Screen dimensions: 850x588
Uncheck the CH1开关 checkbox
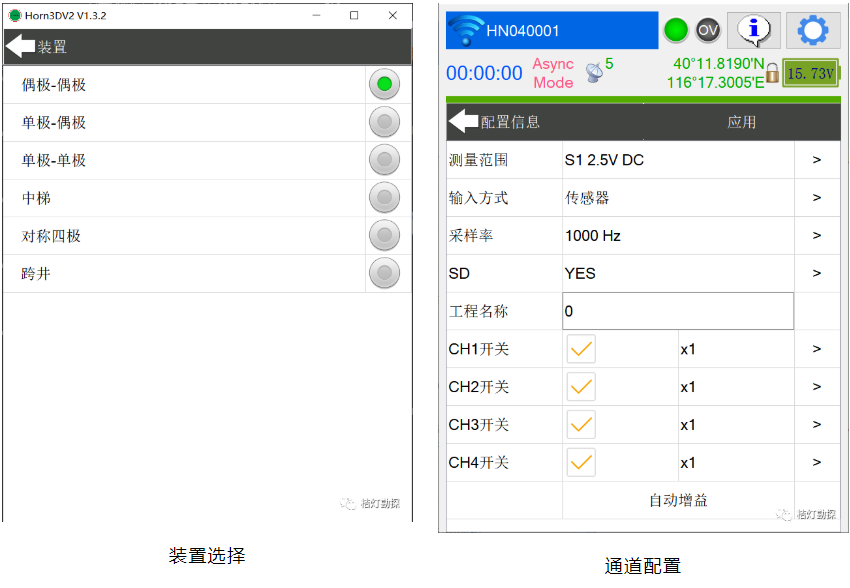(581, 349)
